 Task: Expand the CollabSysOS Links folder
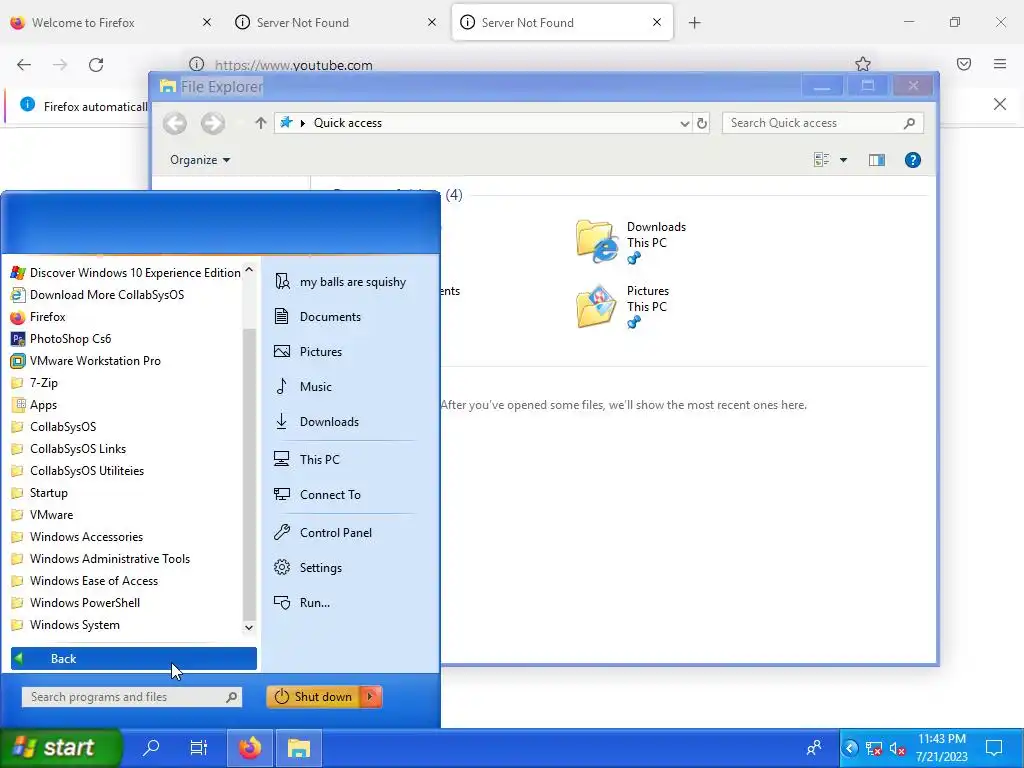coord(69,449)
